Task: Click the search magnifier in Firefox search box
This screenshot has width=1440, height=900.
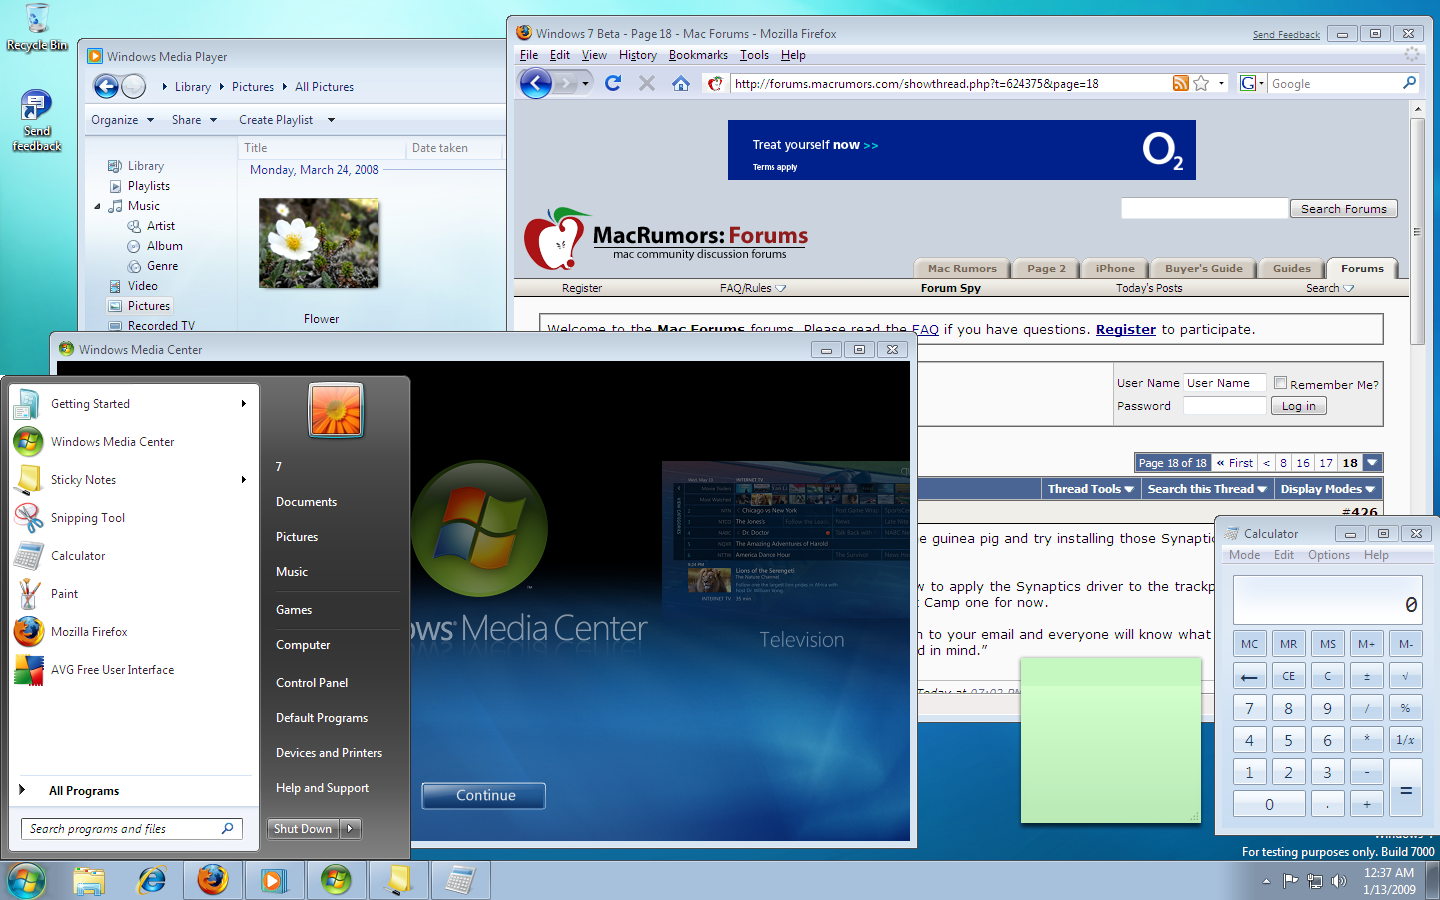Action: pos(1409,83)
